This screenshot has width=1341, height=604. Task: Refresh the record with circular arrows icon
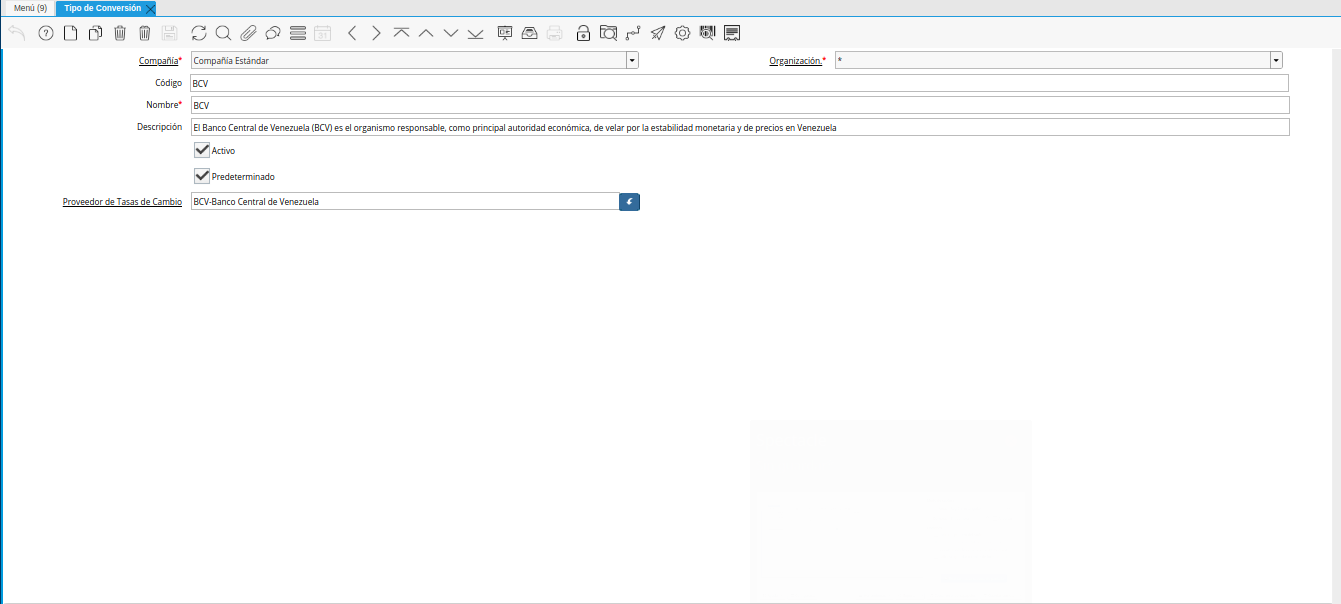199,33
